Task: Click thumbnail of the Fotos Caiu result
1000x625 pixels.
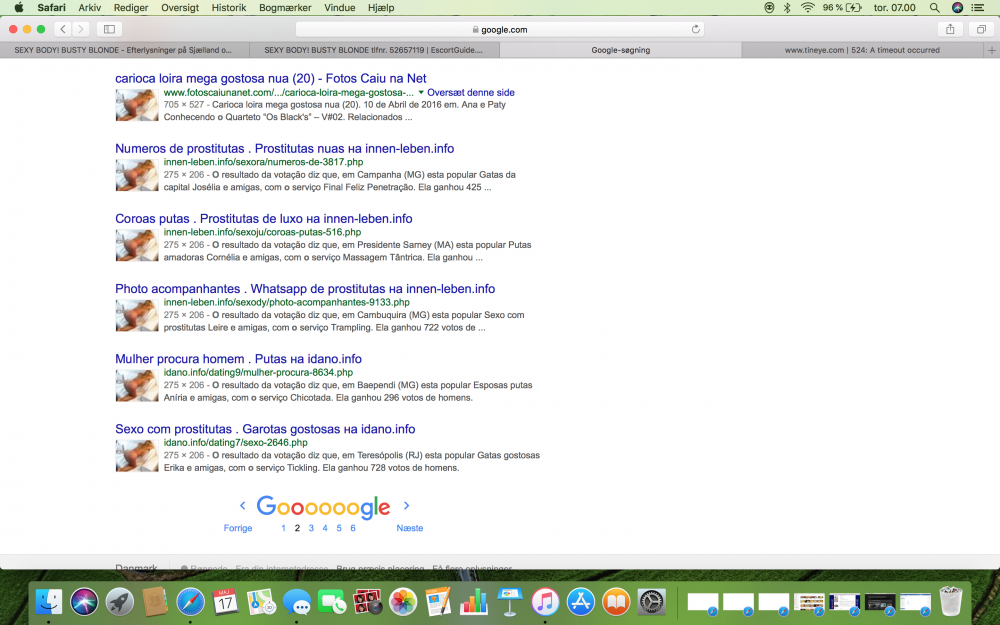Action: pyautogui.click(x=137, y=105)
